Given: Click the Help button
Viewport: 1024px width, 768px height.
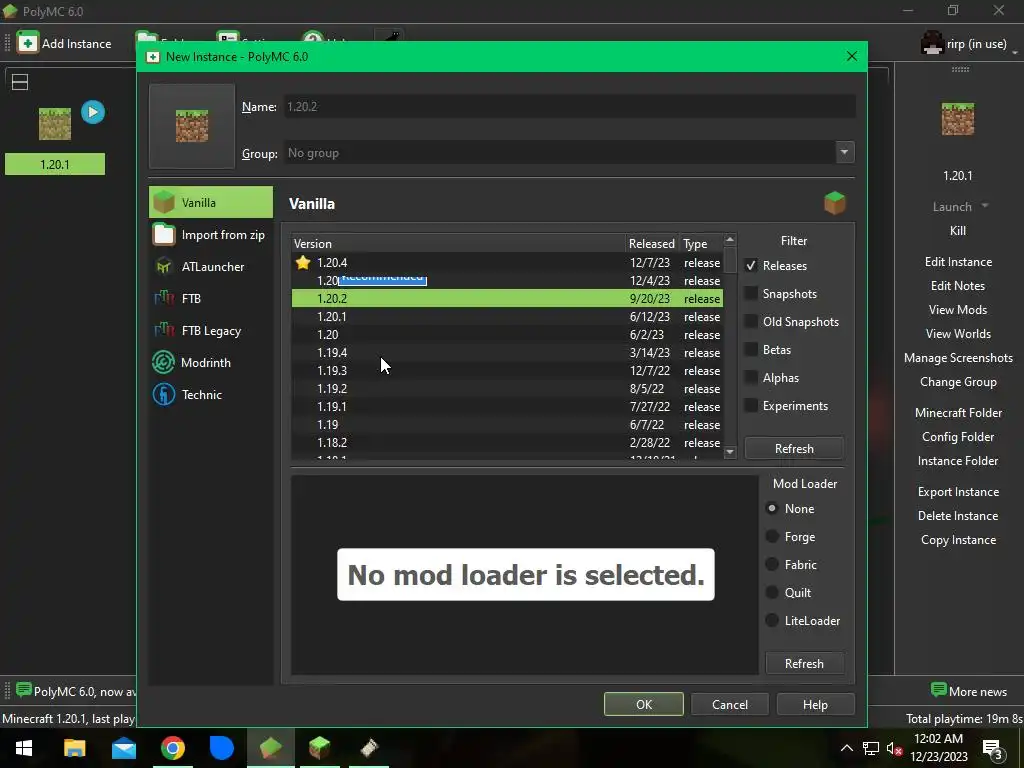Looking at the screenshot, I should coord(815,705).
